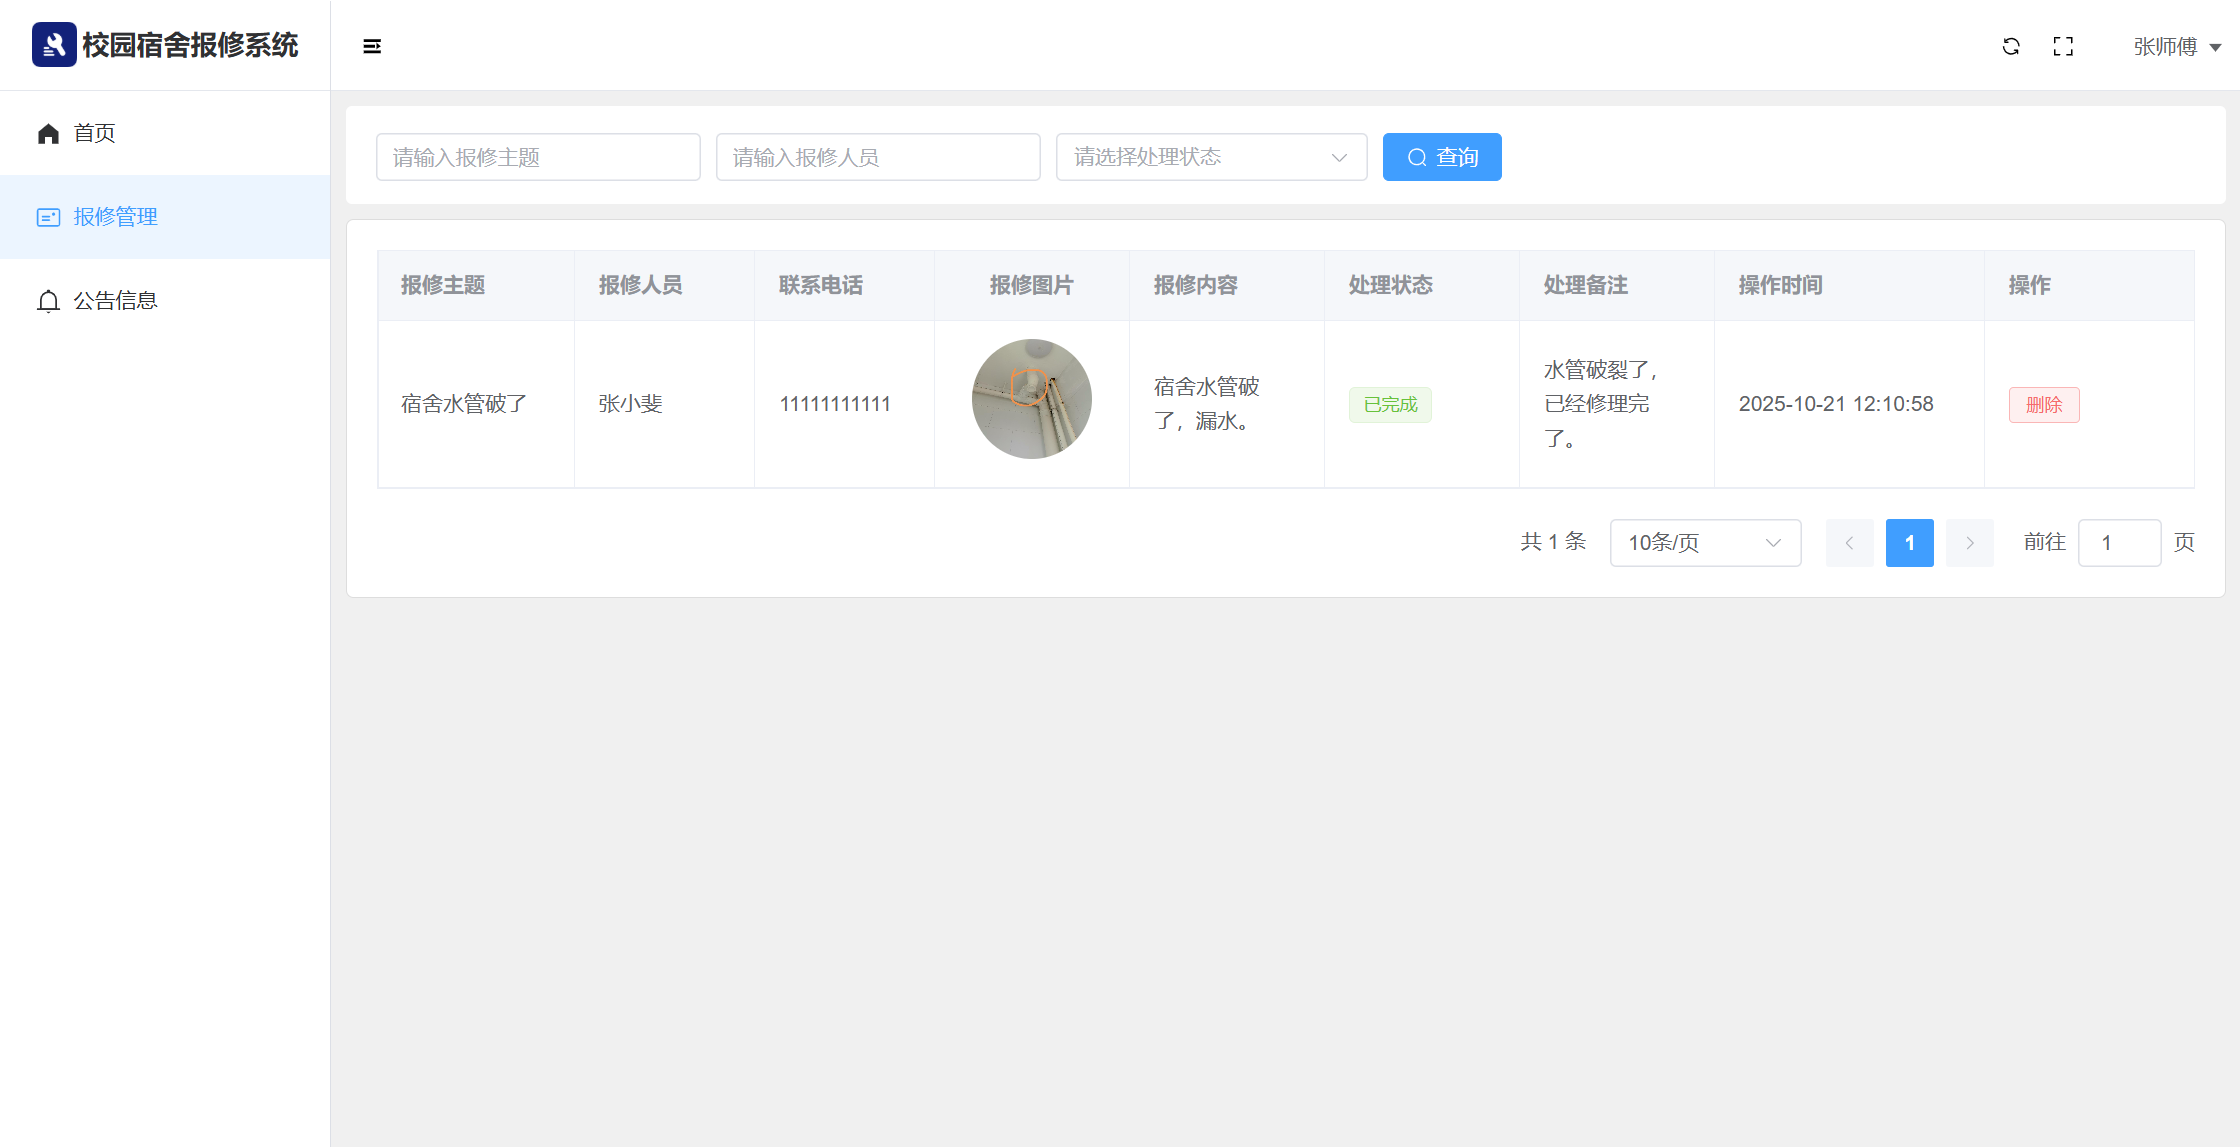
Task: Open the repair photo thumbnail
Action: tap(1031, 399)
